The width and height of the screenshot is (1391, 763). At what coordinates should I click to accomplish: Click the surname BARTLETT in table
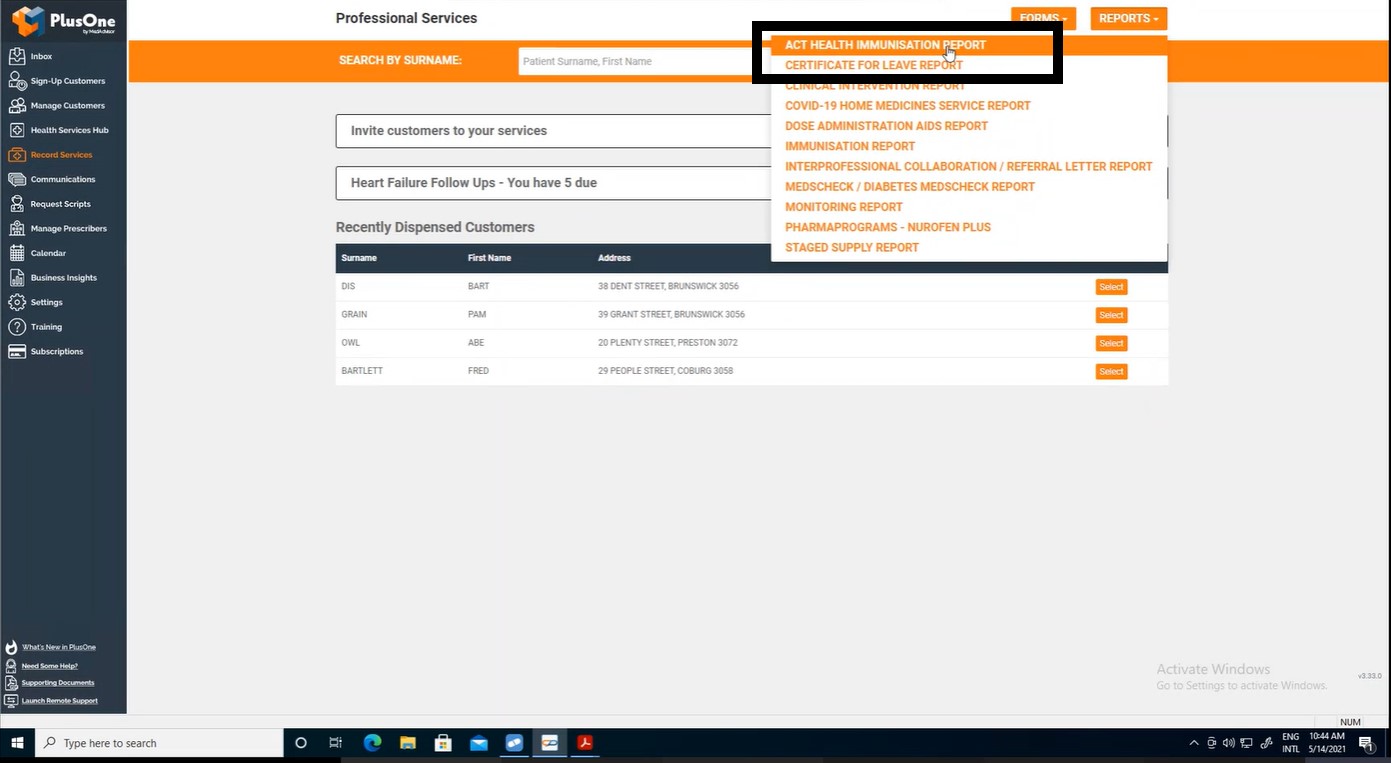click(362, 371)
